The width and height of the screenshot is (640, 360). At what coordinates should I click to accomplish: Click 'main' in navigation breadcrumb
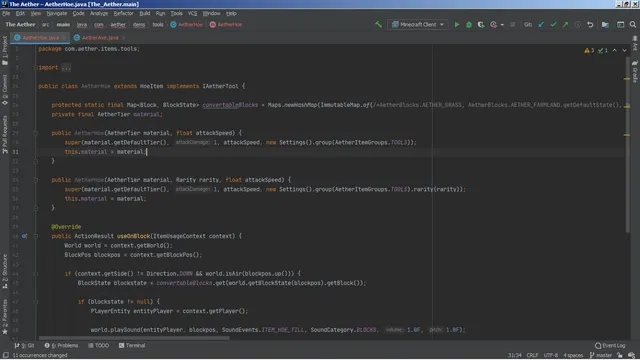click(63, 24)
